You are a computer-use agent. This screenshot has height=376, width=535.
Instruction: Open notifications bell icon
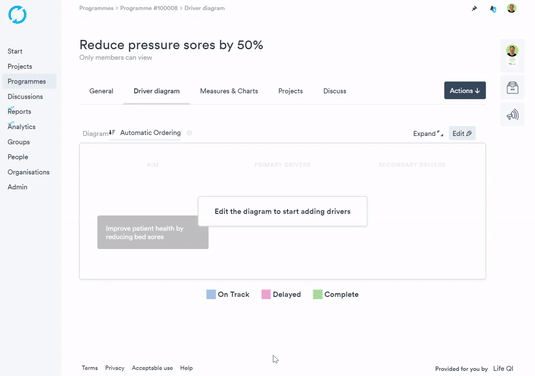[493, 9]
